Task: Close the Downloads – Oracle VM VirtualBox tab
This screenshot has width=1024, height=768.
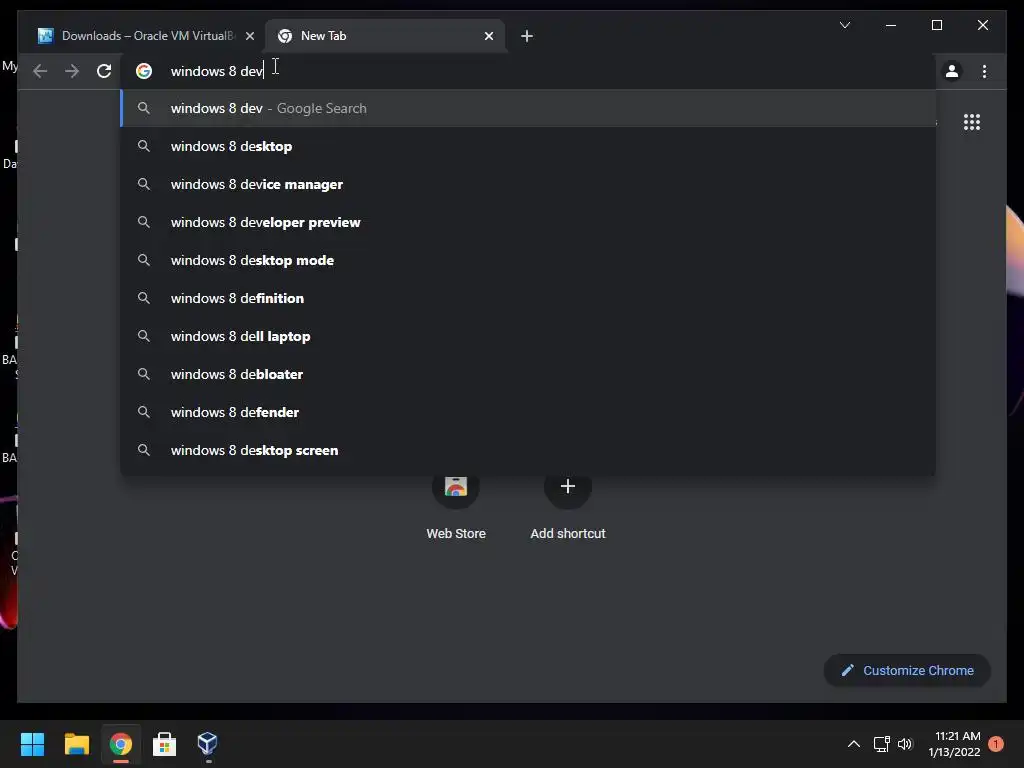Action: [249, 36]
